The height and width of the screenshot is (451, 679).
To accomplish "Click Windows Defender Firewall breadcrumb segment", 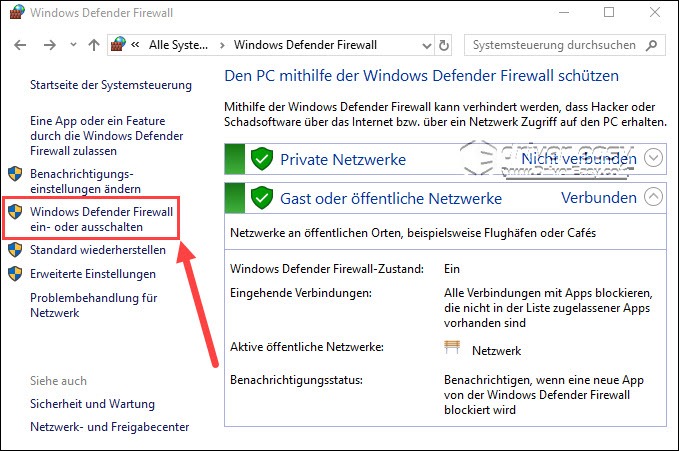I will (305, 45).
